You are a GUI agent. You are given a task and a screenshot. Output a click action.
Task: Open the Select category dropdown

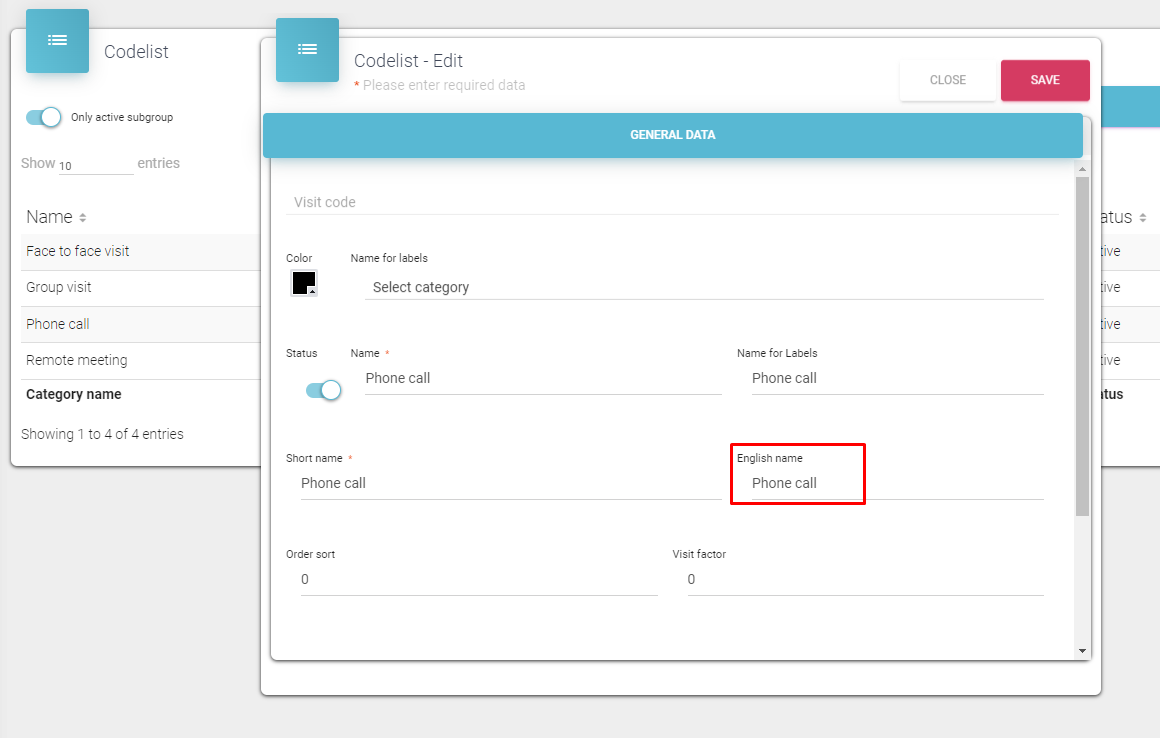point(704,287)
